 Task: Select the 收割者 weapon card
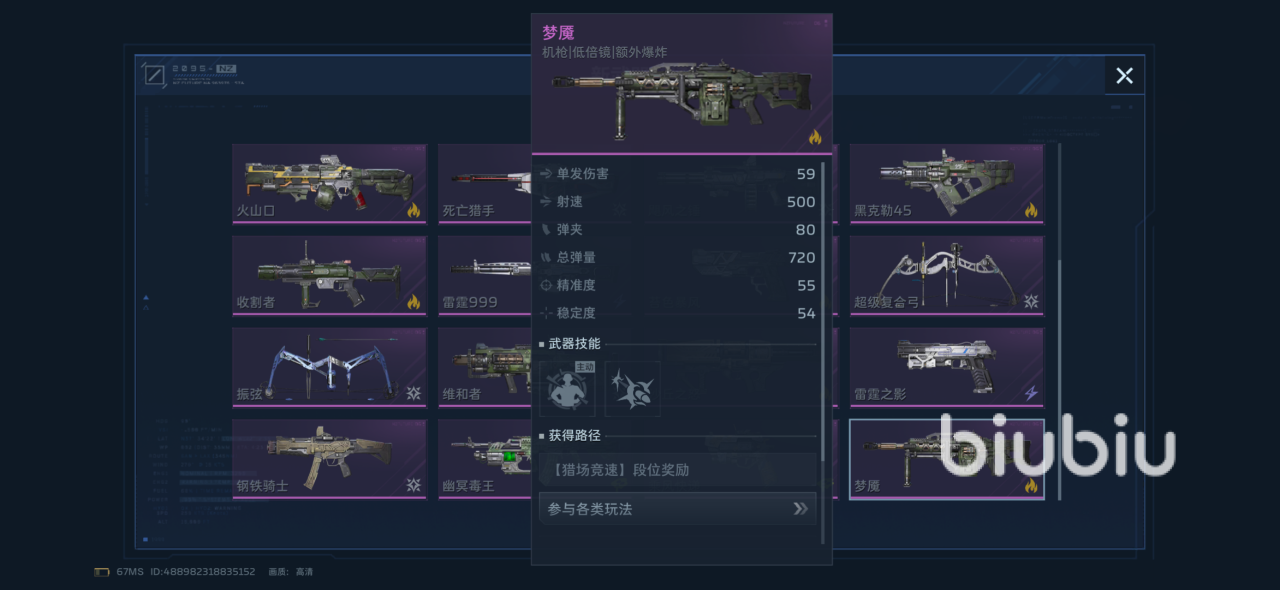pos(329,275)
